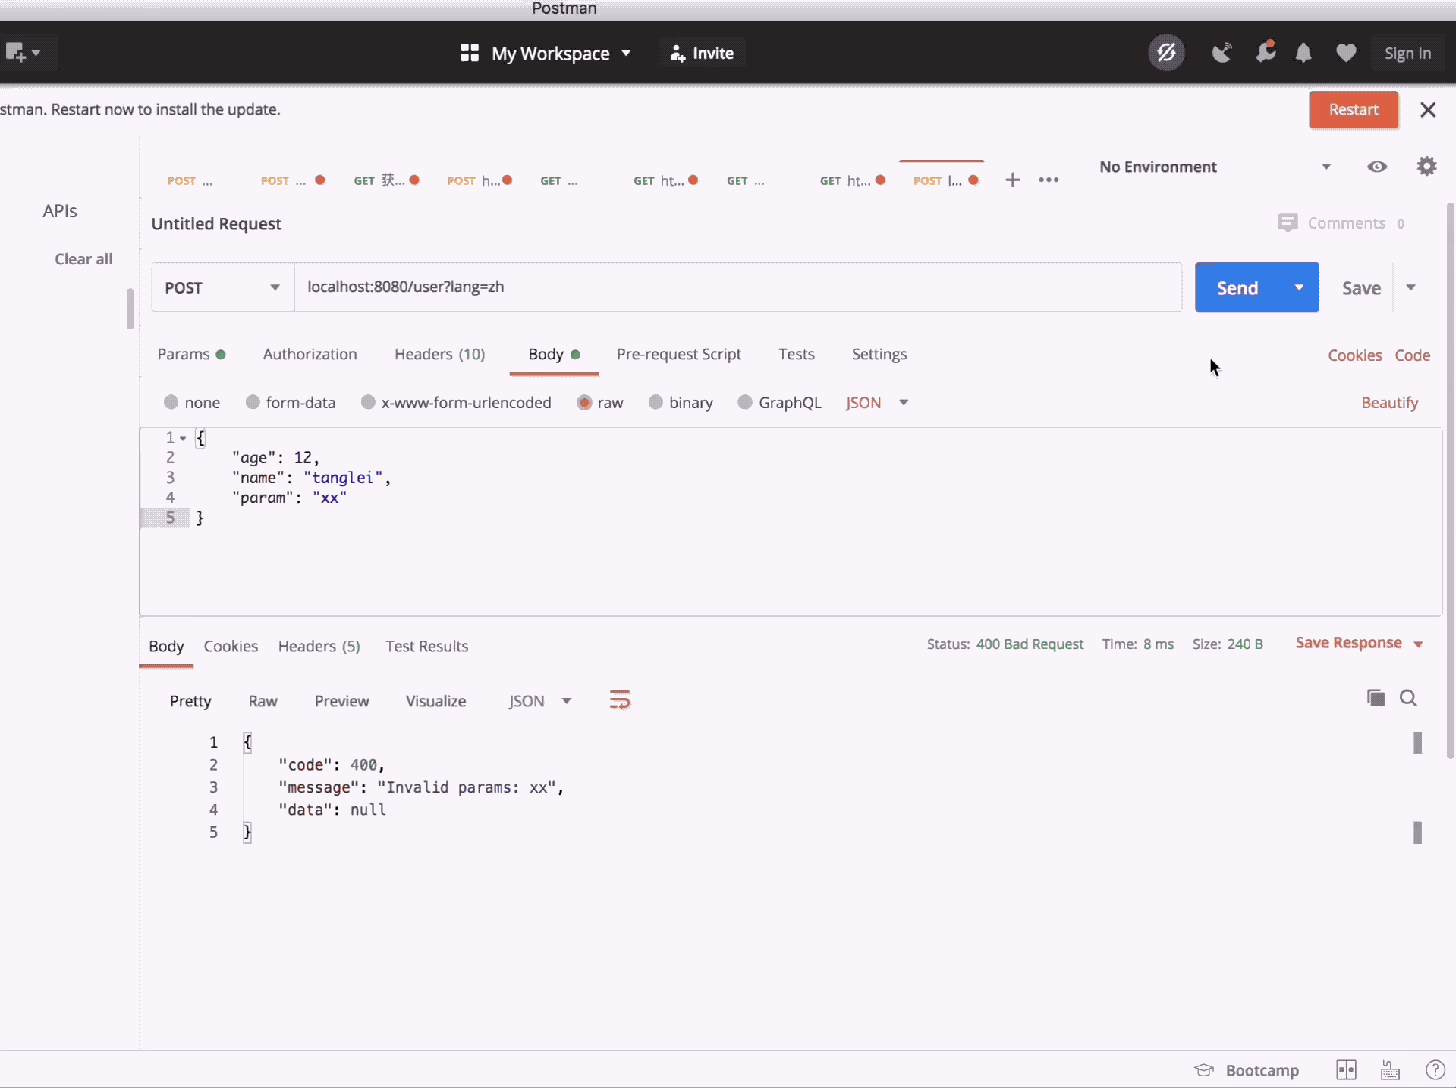This screenshot has width=1456, height=1088.
Task: Toggle the two-pane layout icon in status bar
Action: pos(1346,1070)
